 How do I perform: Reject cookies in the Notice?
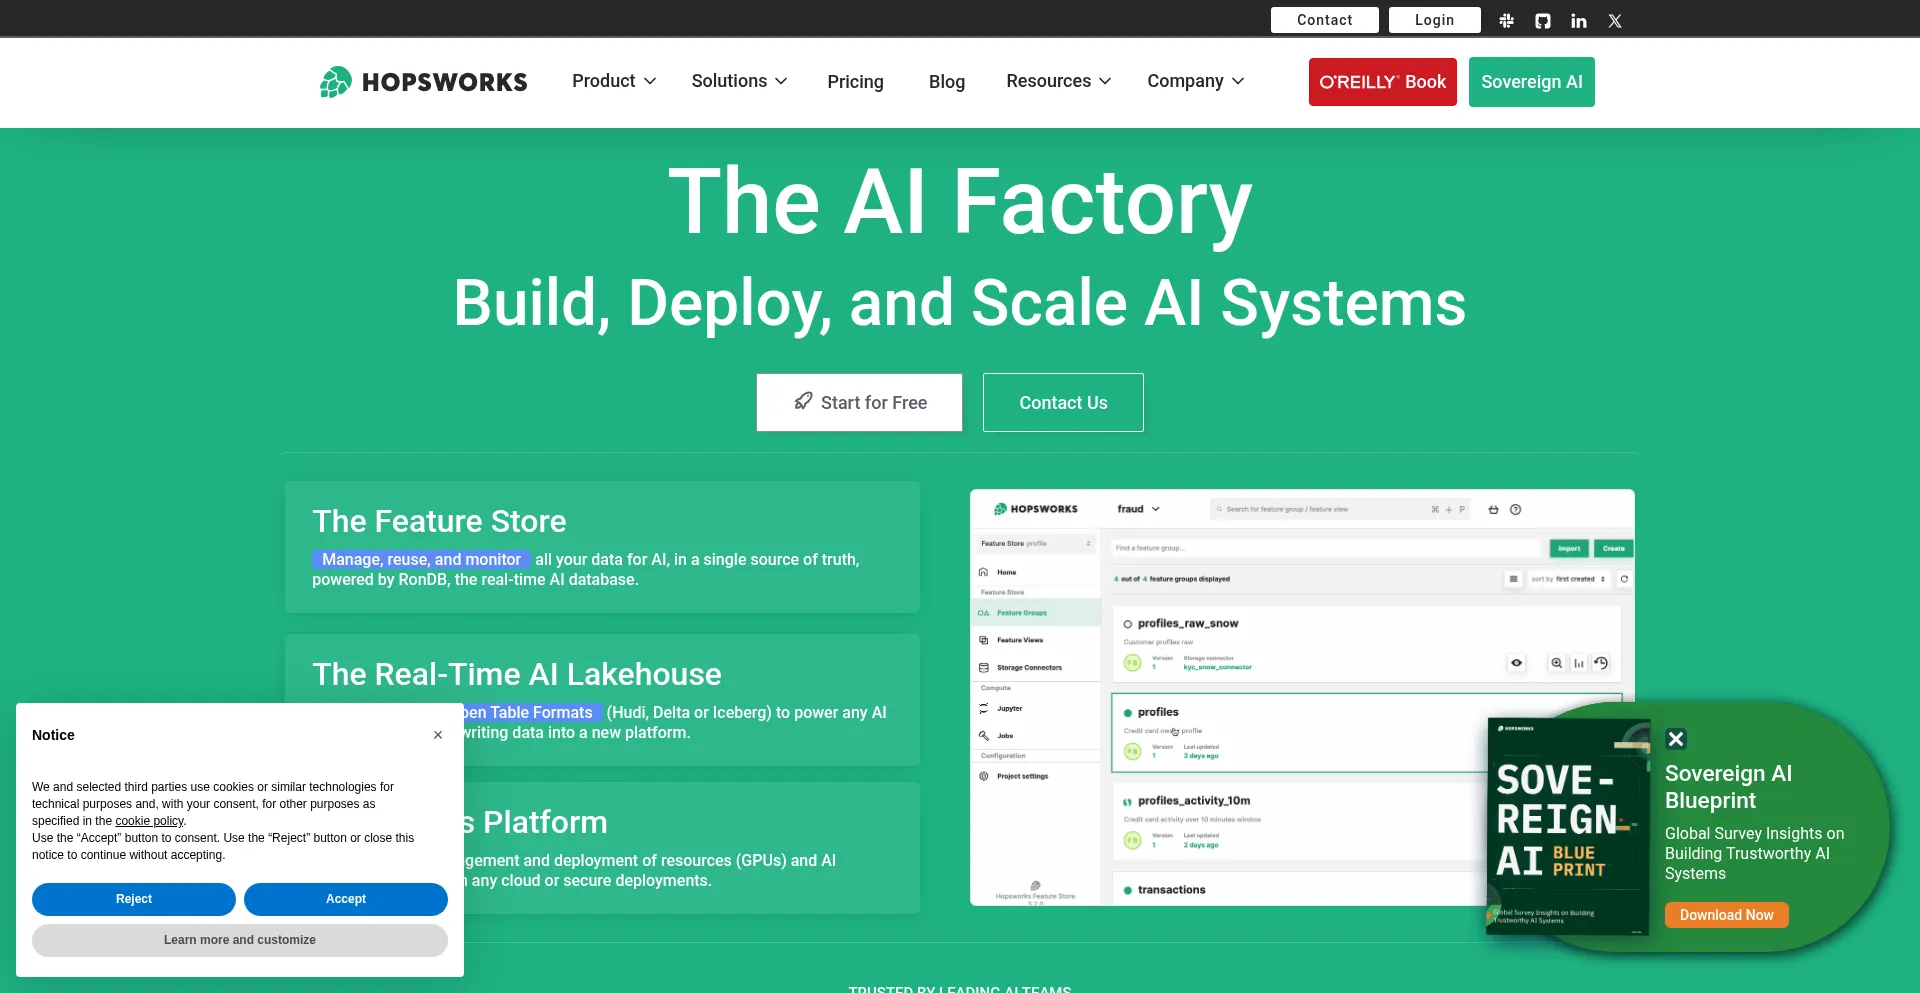pos(134,899)
